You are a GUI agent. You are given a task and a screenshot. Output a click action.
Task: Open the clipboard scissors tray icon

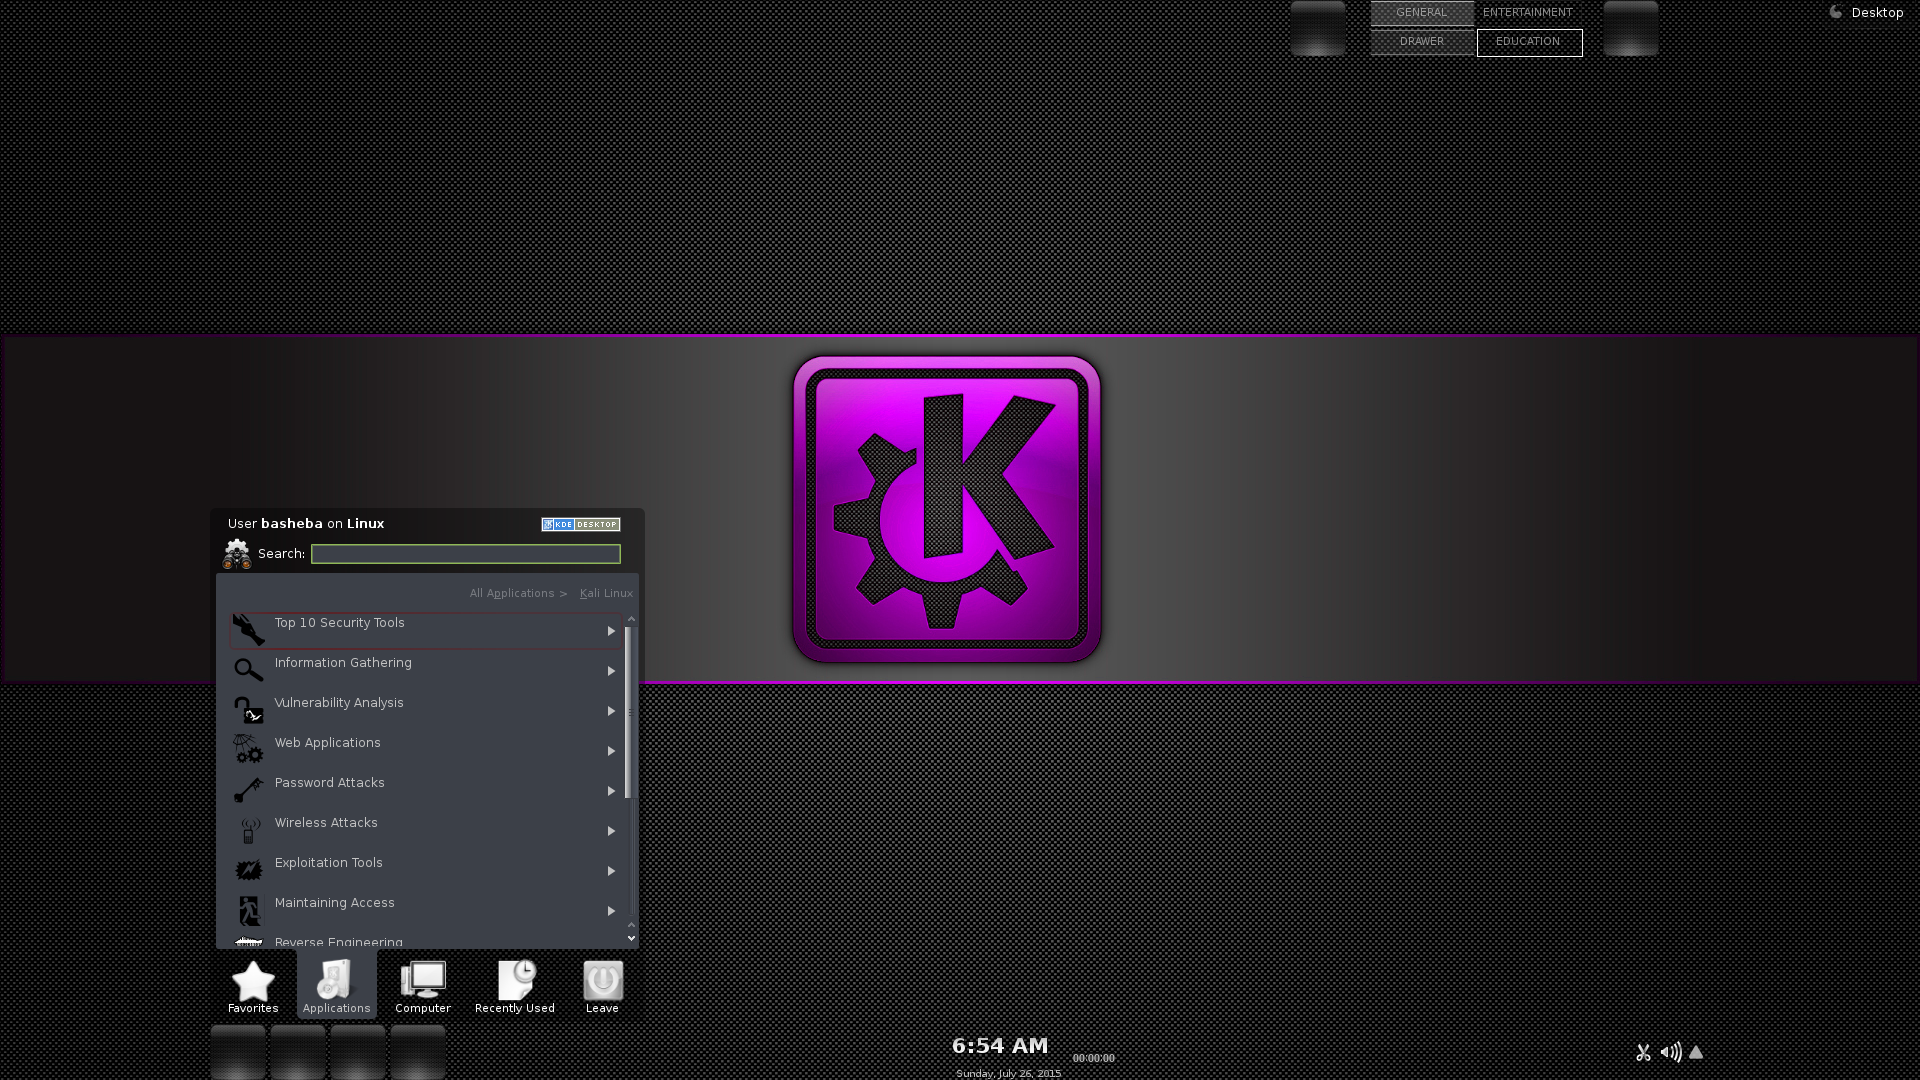click(1643, 1052)
